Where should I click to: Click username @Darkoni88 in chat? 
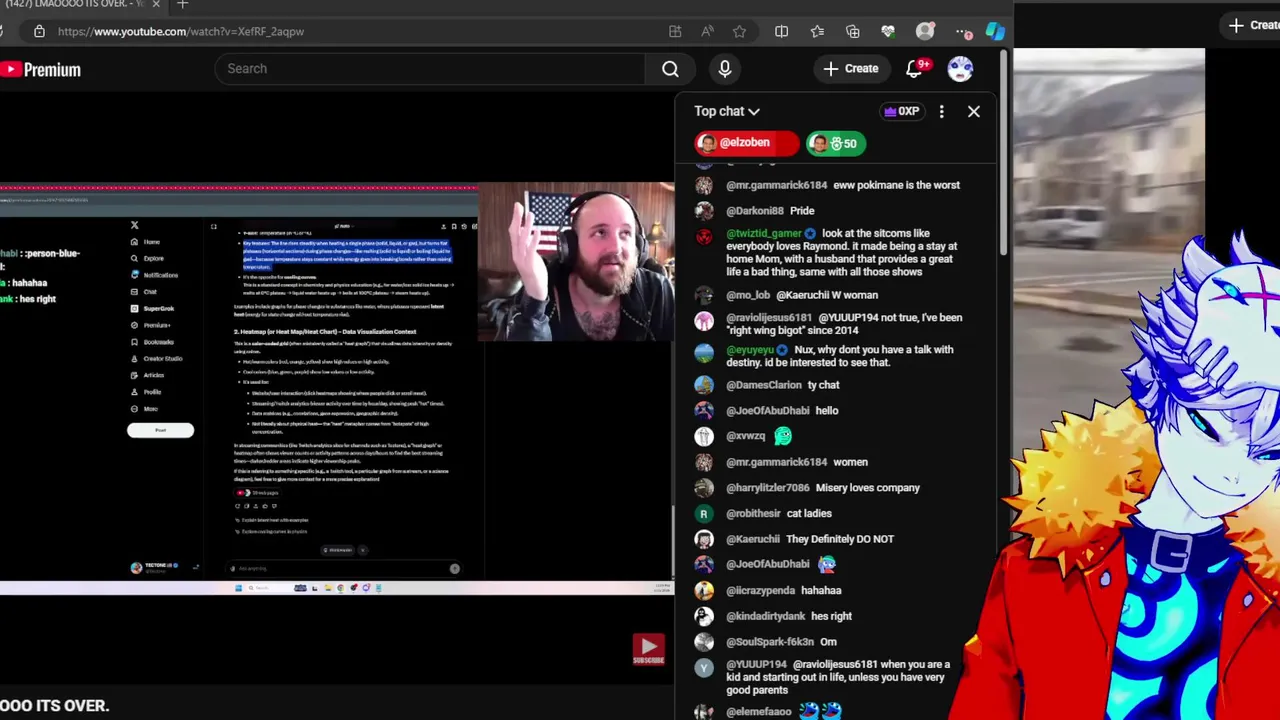pos(754,211)
